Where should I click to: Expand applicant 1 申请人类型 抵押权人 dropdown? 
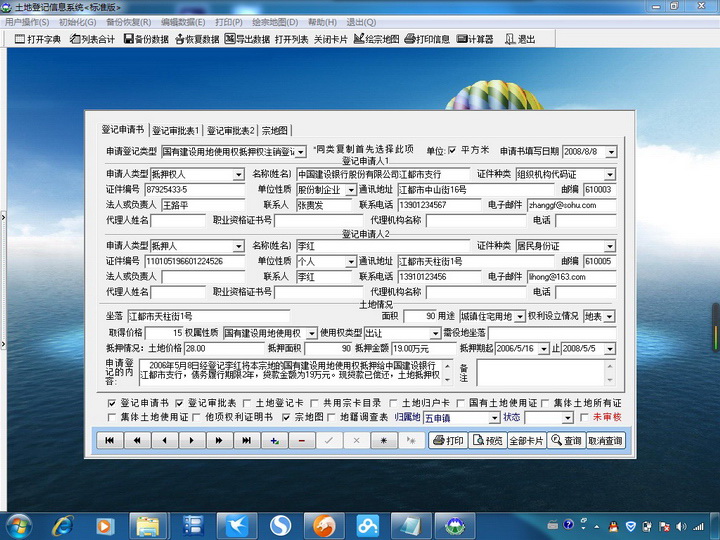[x=238, y=174]
